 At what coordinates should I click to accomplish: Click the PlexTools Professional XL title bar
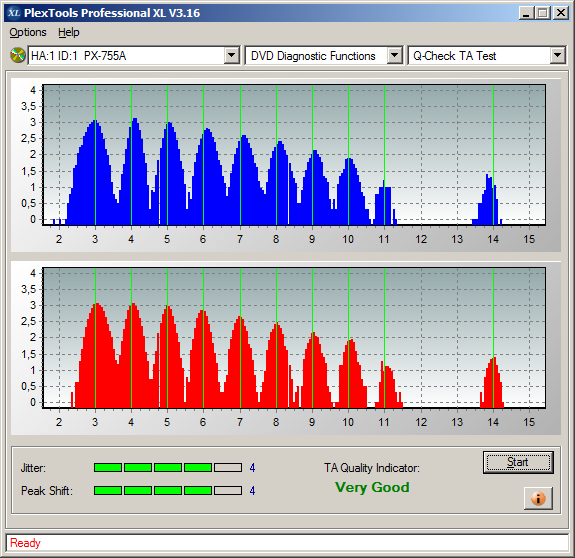(288, 13)
